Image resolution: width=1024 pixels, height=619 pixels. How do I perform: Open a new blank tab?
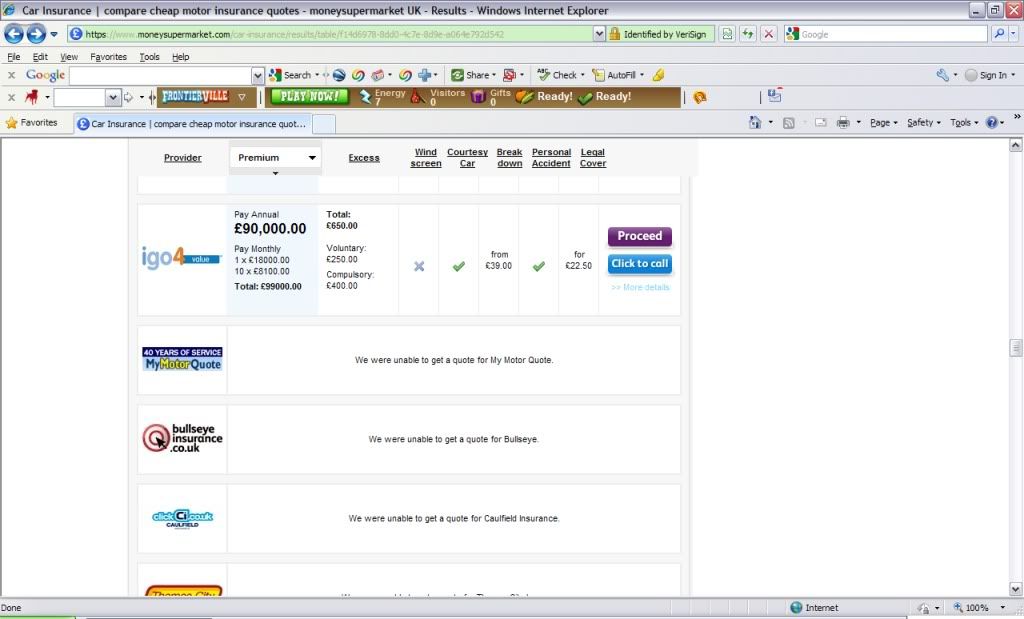tap(324, 123)
